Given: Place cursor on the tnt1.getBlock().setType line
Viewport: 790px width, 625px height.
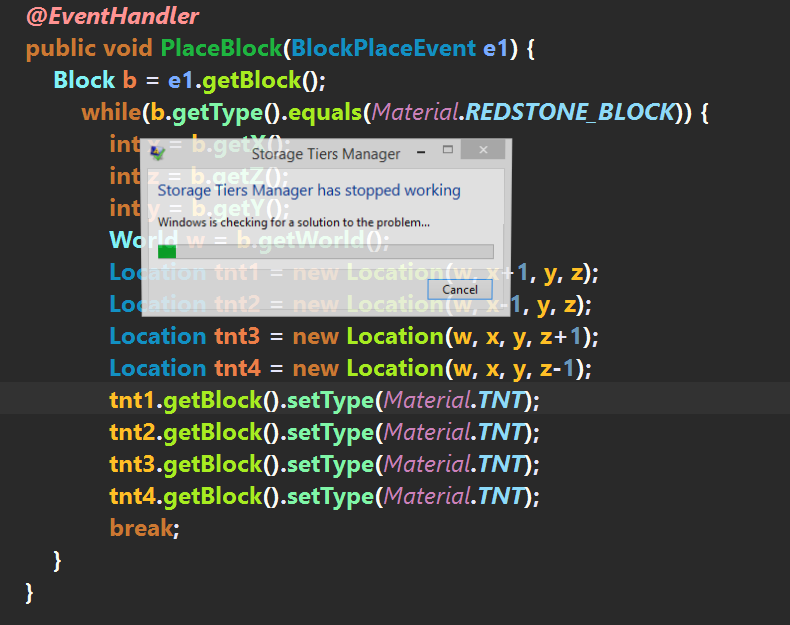Looking at the screenshot, I should coord(324,400).
